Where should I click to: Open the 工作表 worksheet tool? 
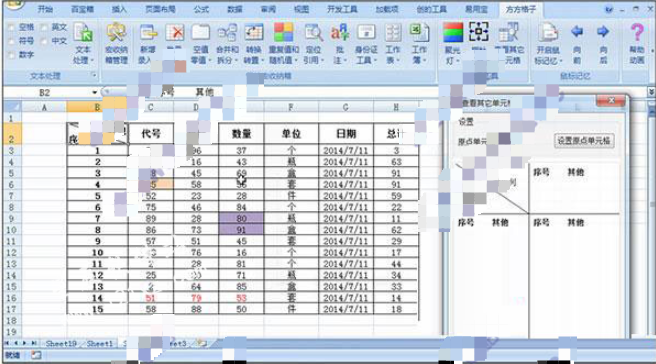392,44
